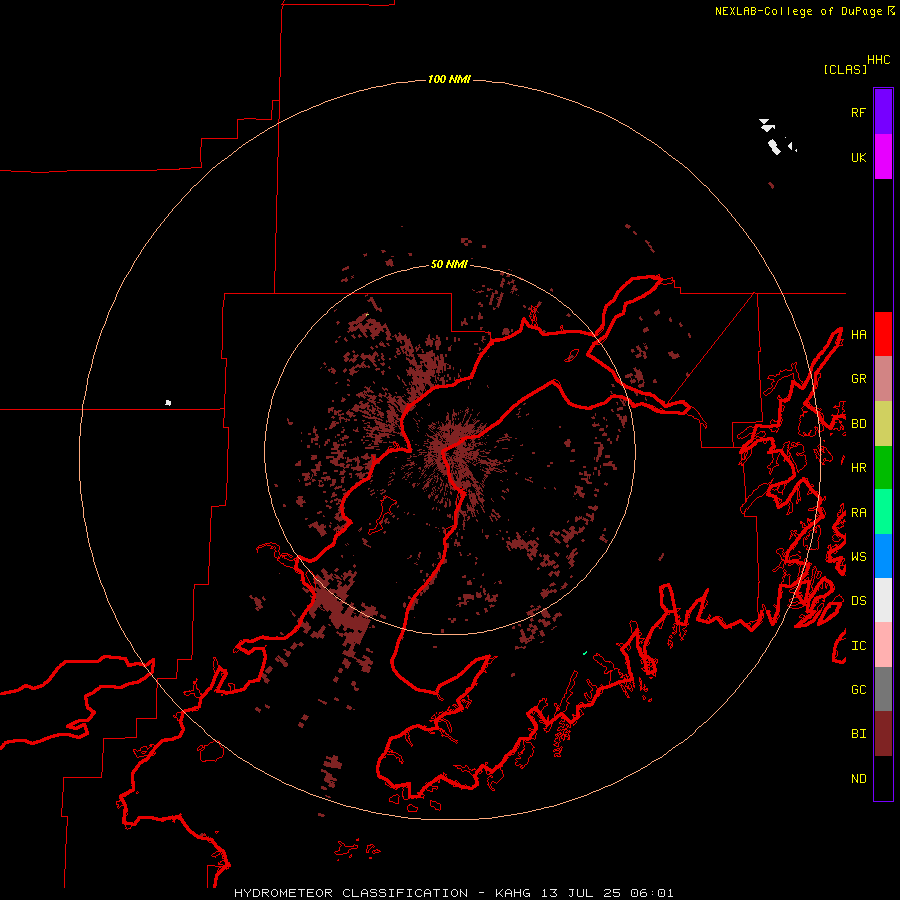Select the WS blue legend swatch
Screen dimensions: 900x900
coord(883,556)
